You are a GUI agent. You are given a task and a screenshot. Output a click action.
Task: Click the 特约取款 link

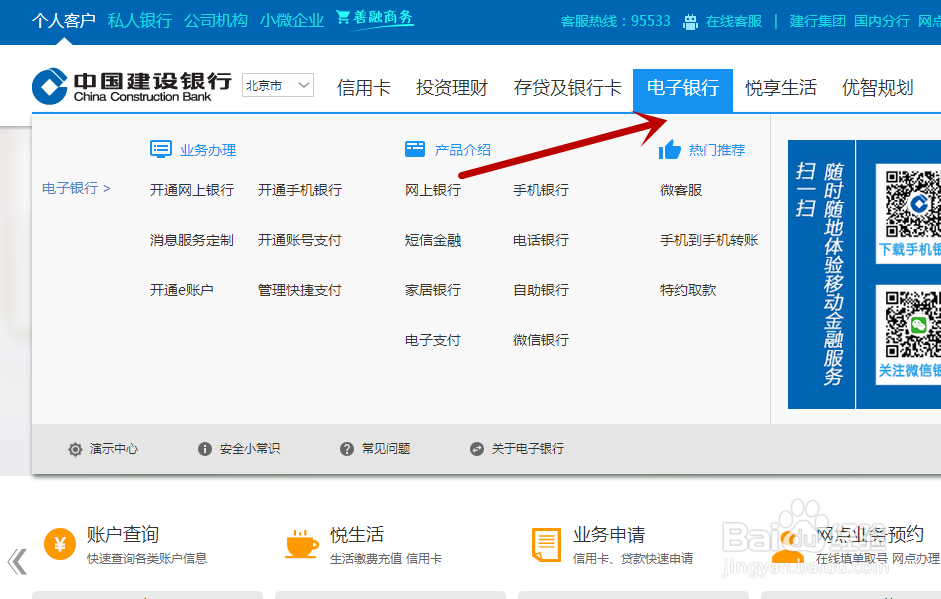pos(688,290)
